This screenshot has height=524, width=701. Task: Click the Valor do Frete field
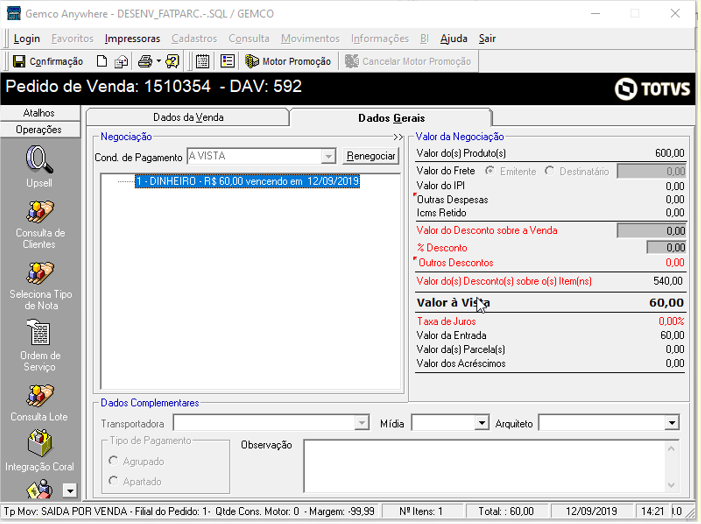651,171
